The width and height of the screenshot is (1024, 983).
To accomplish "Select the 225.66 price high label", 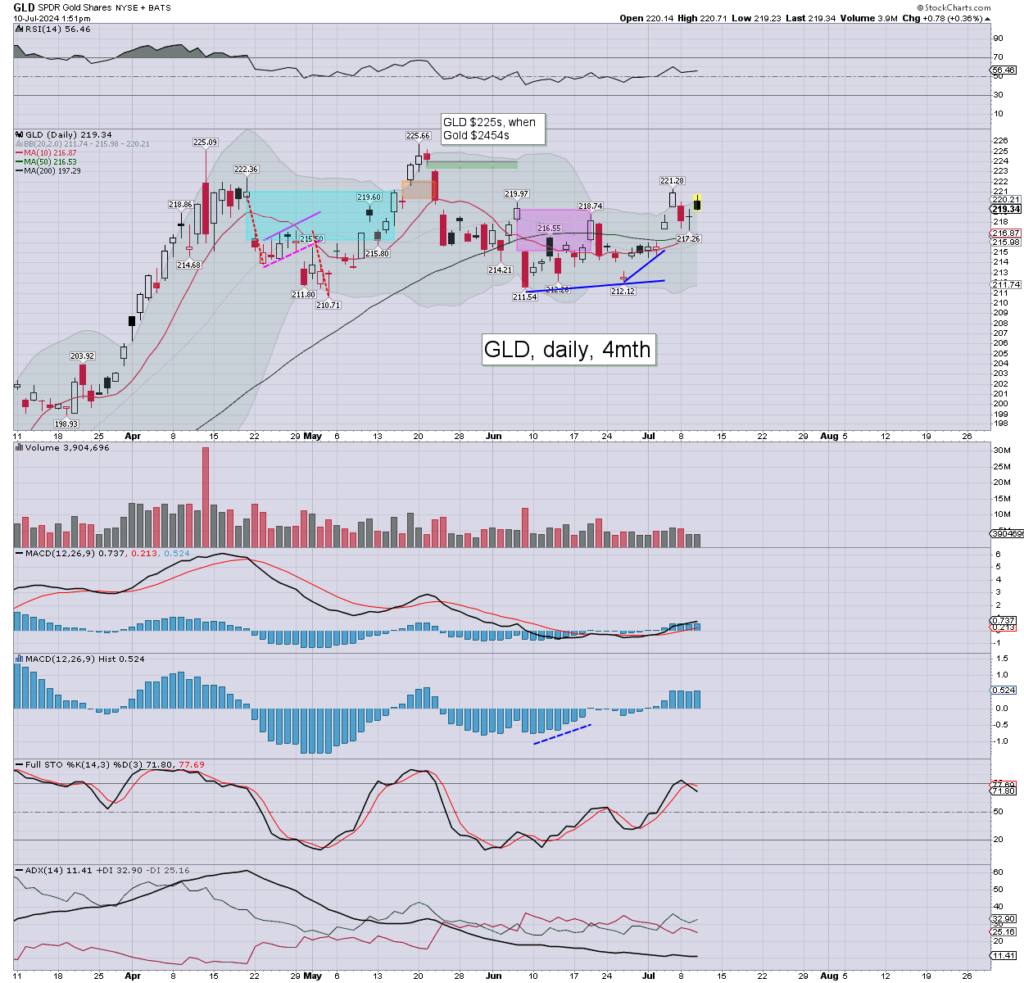I will pyautogui.click(x=418, y=135).
